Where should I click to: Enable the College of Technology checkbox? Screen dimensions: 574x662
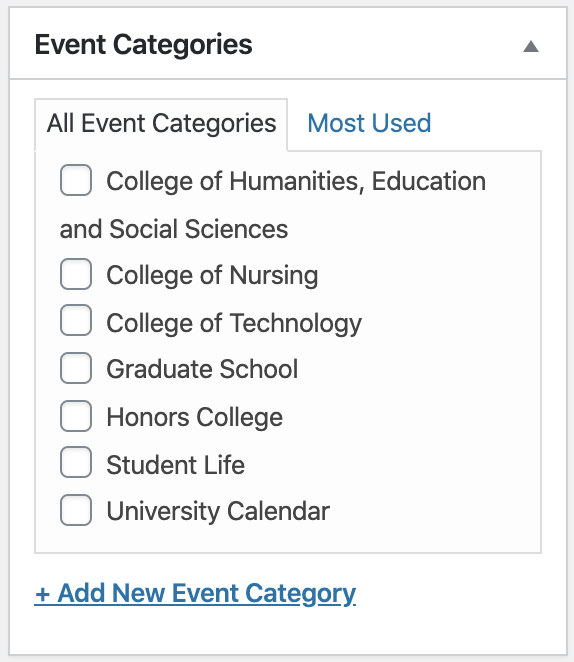(76, 320)
